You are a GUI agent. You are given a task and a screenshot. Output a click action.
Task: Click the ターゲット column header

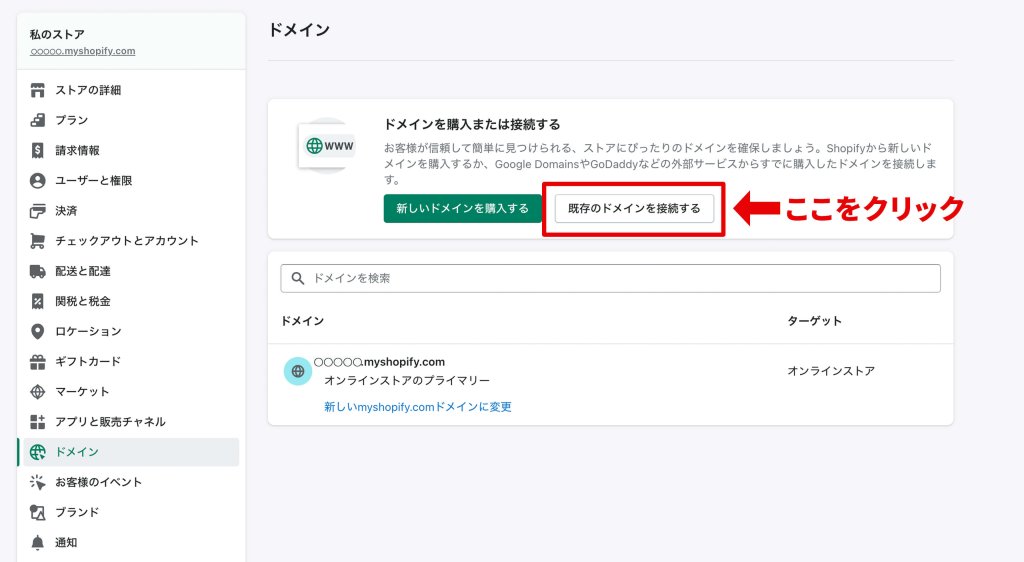tap(814, 321)
